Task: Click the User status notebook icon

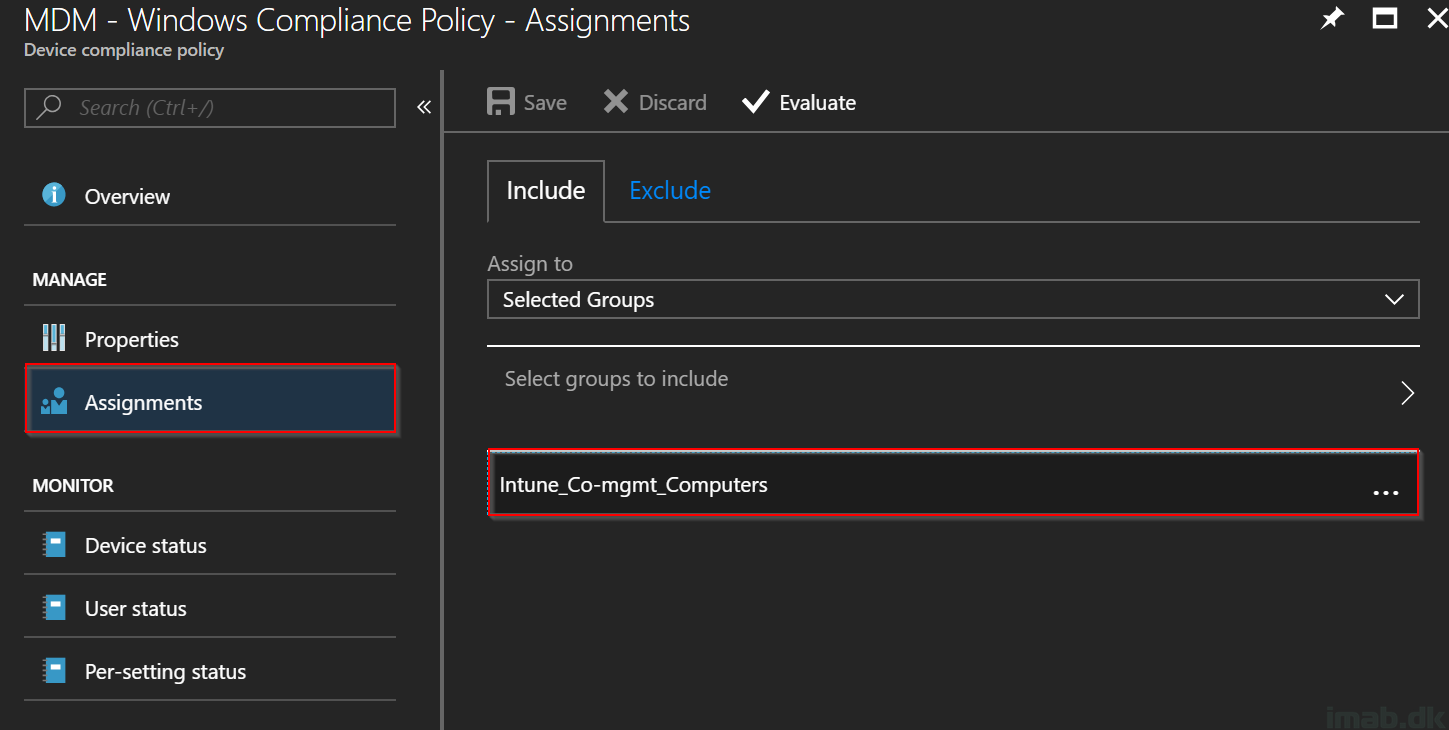Action: click(54, 608)
